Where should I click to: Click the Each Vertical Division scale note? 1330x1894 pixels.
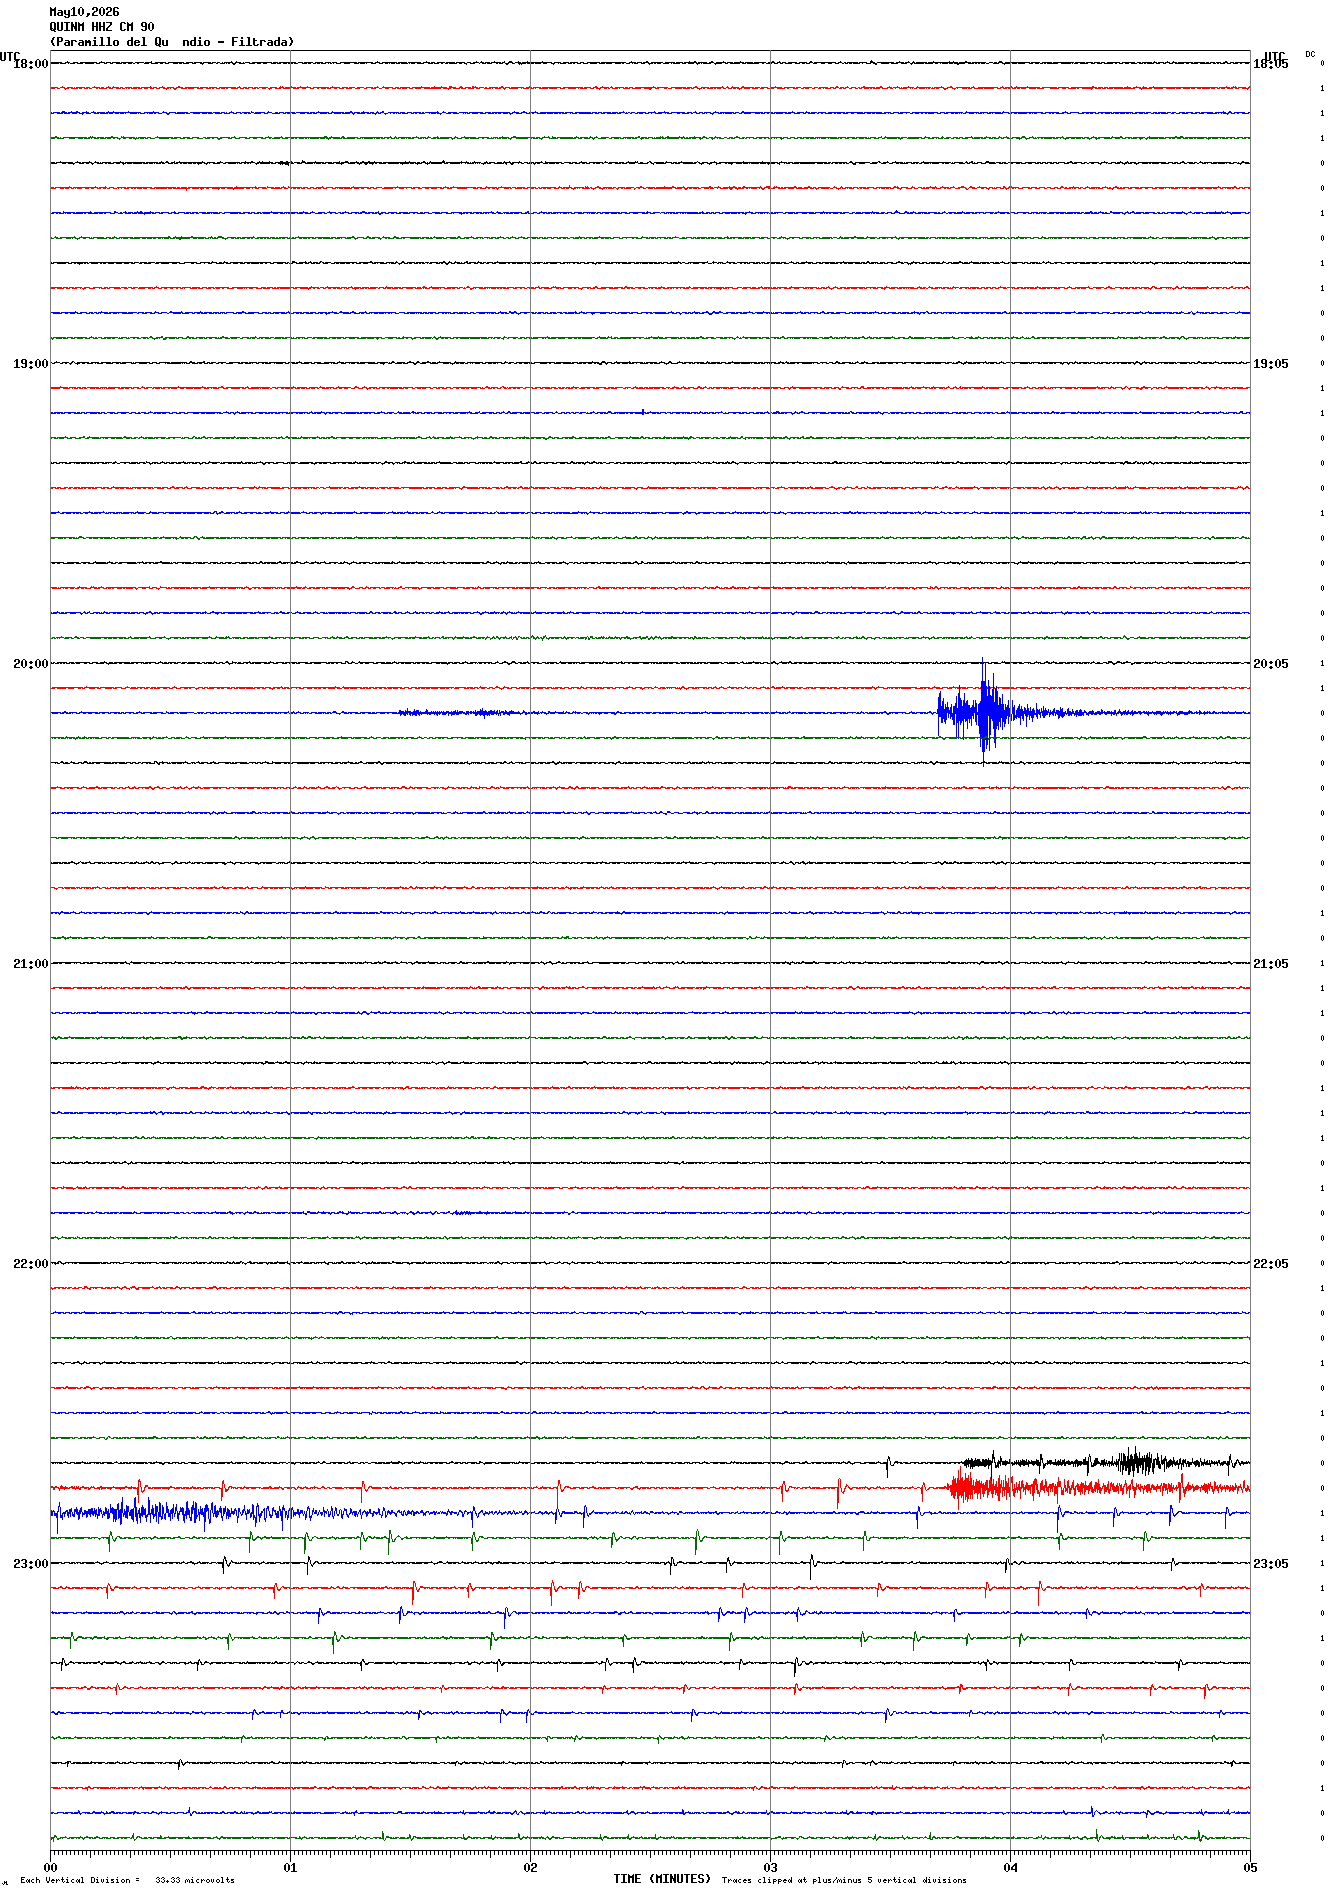coord(127,1880)
